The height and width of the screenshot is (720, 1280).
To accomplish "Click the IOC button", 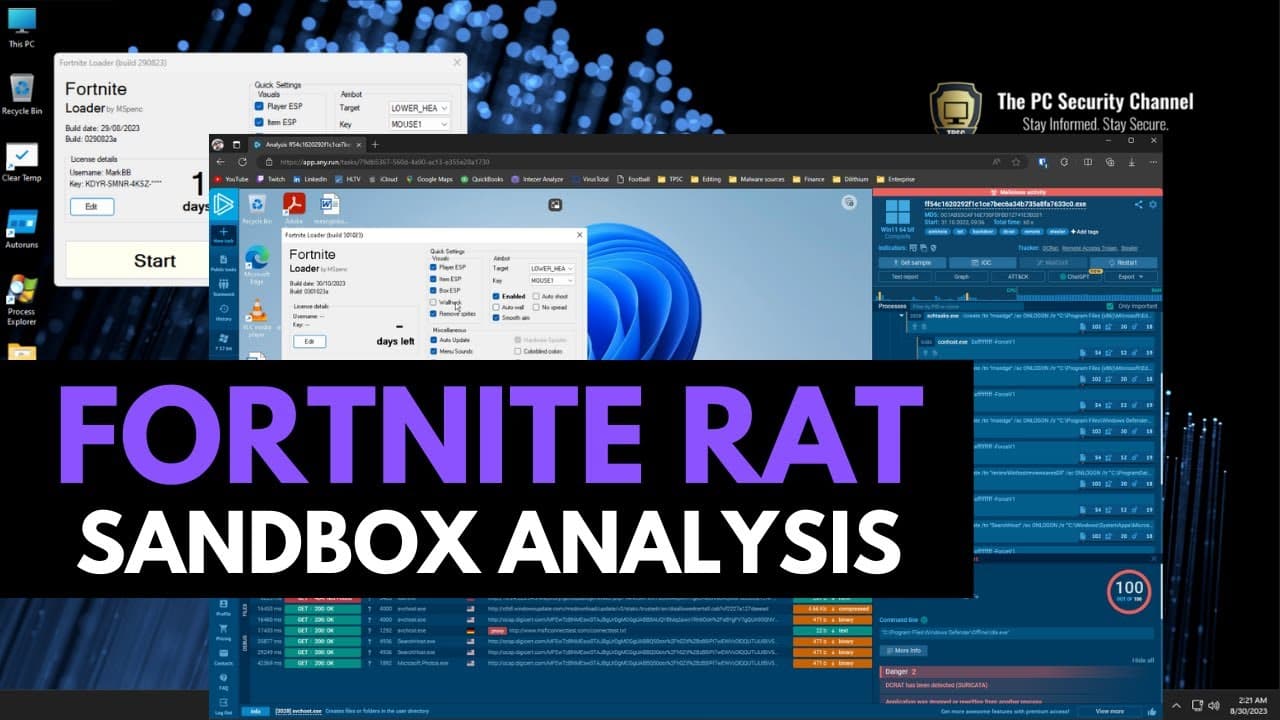I will click(x=981, y=262).
